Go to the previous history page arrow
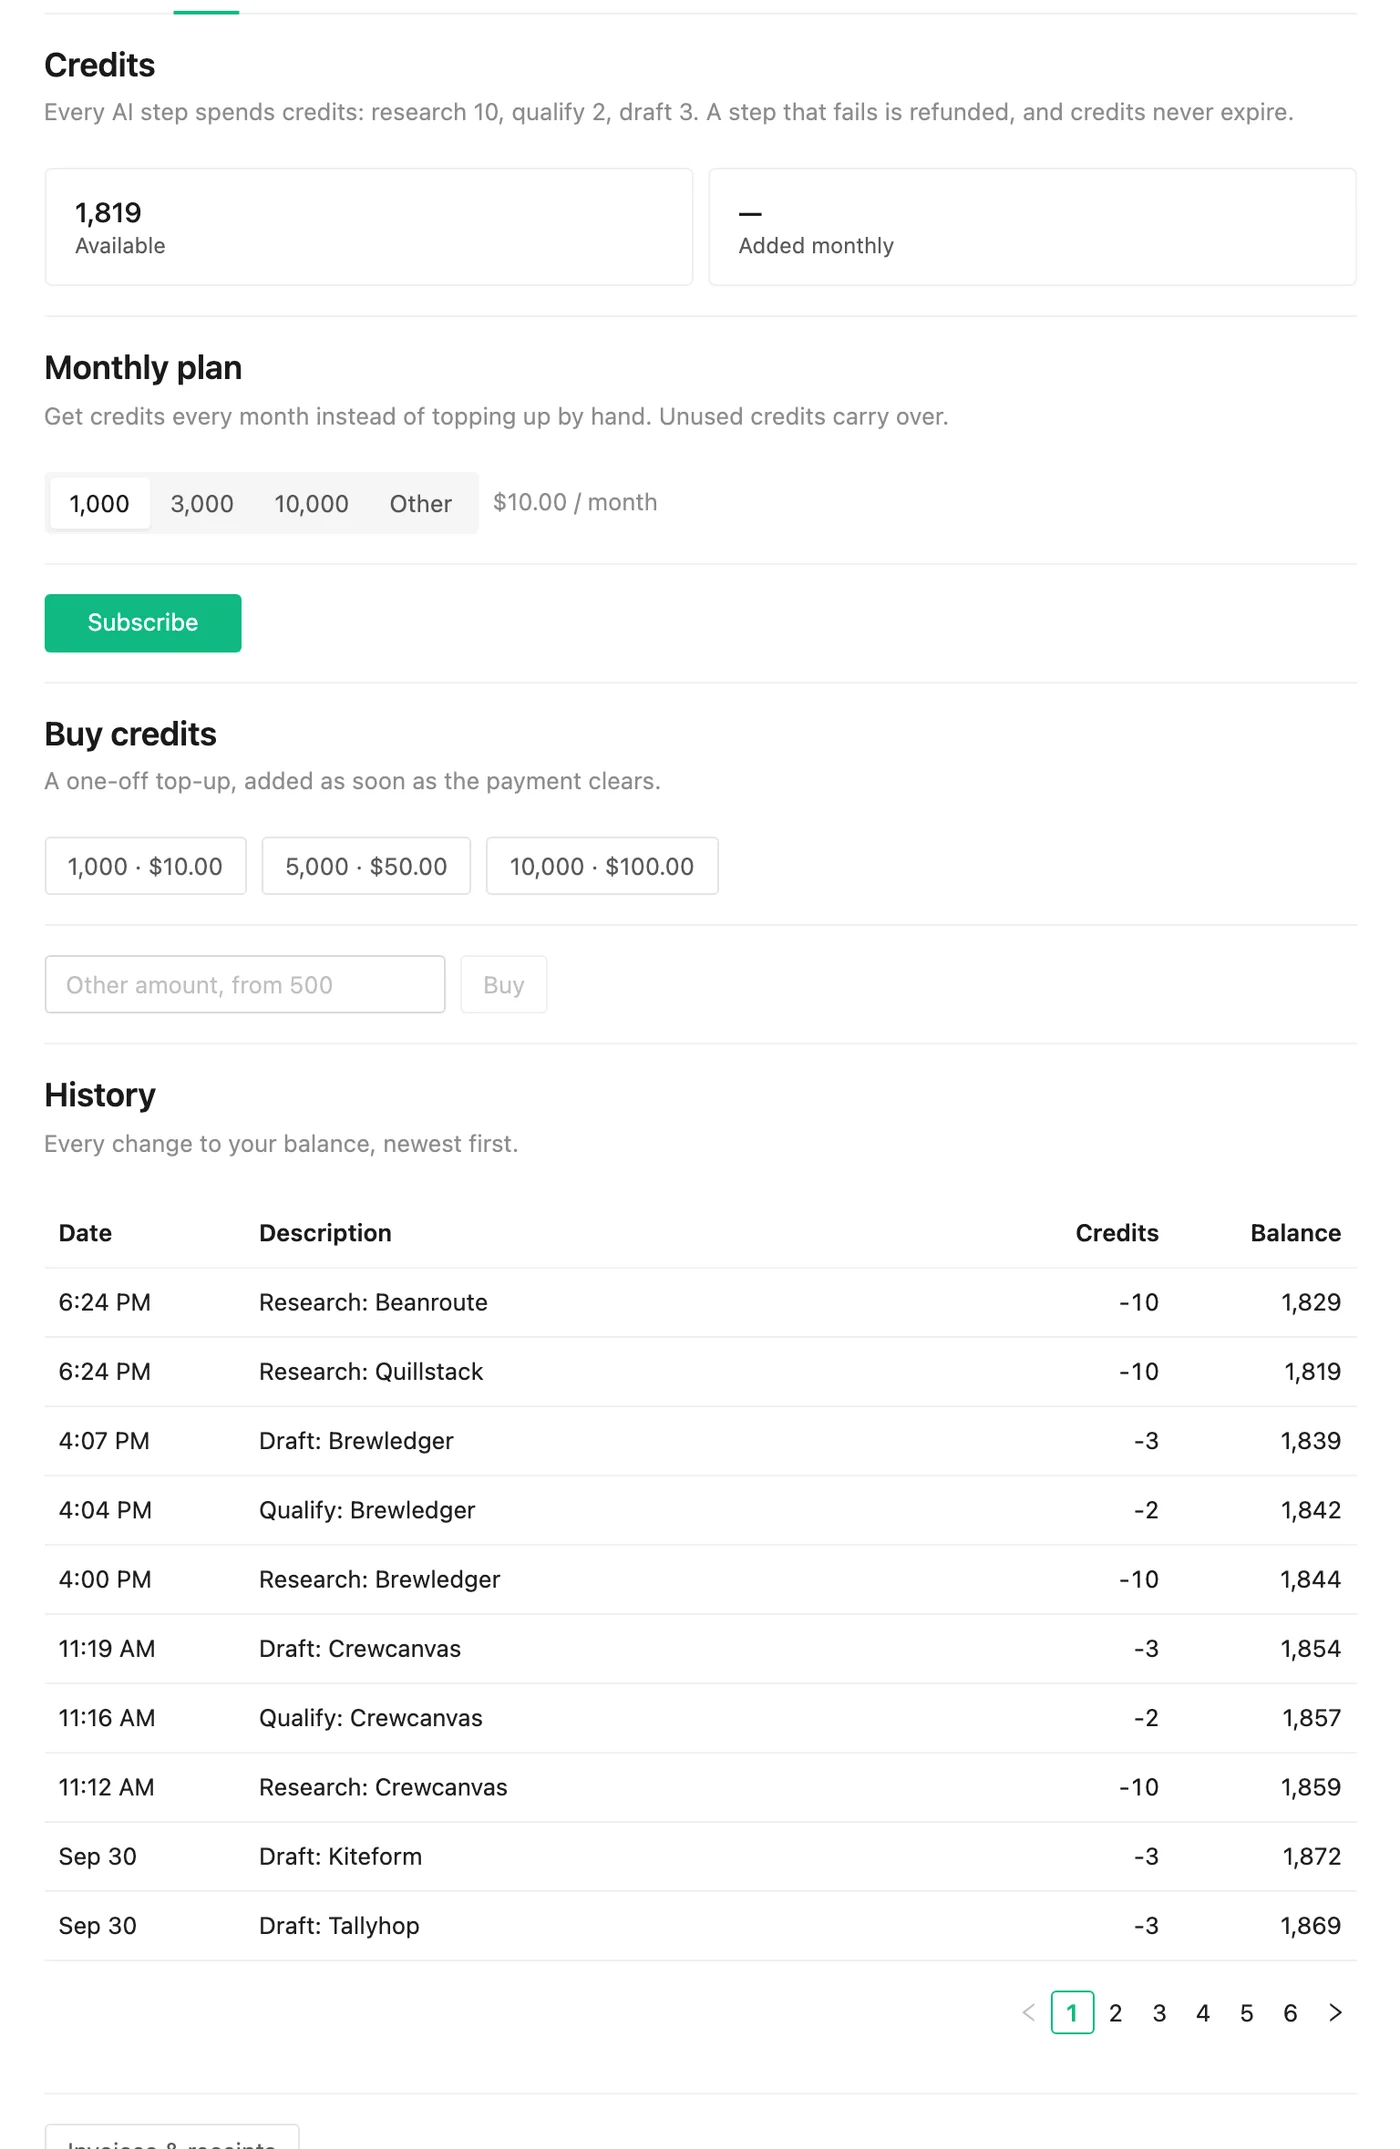1400x2149 pixels. click(x=1029, y=2012)
